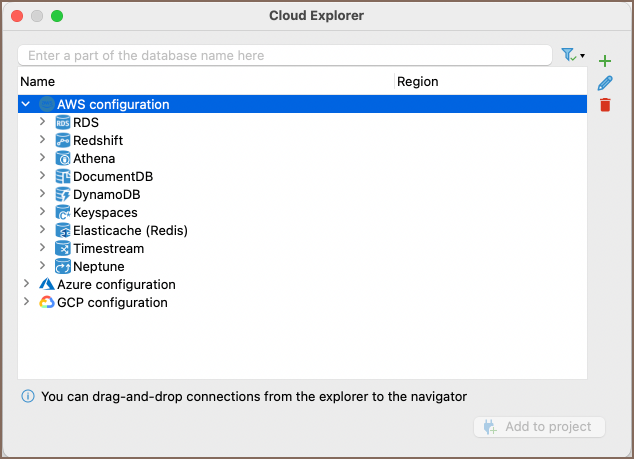Expand the DocumentDB tree node

point(42,176)
